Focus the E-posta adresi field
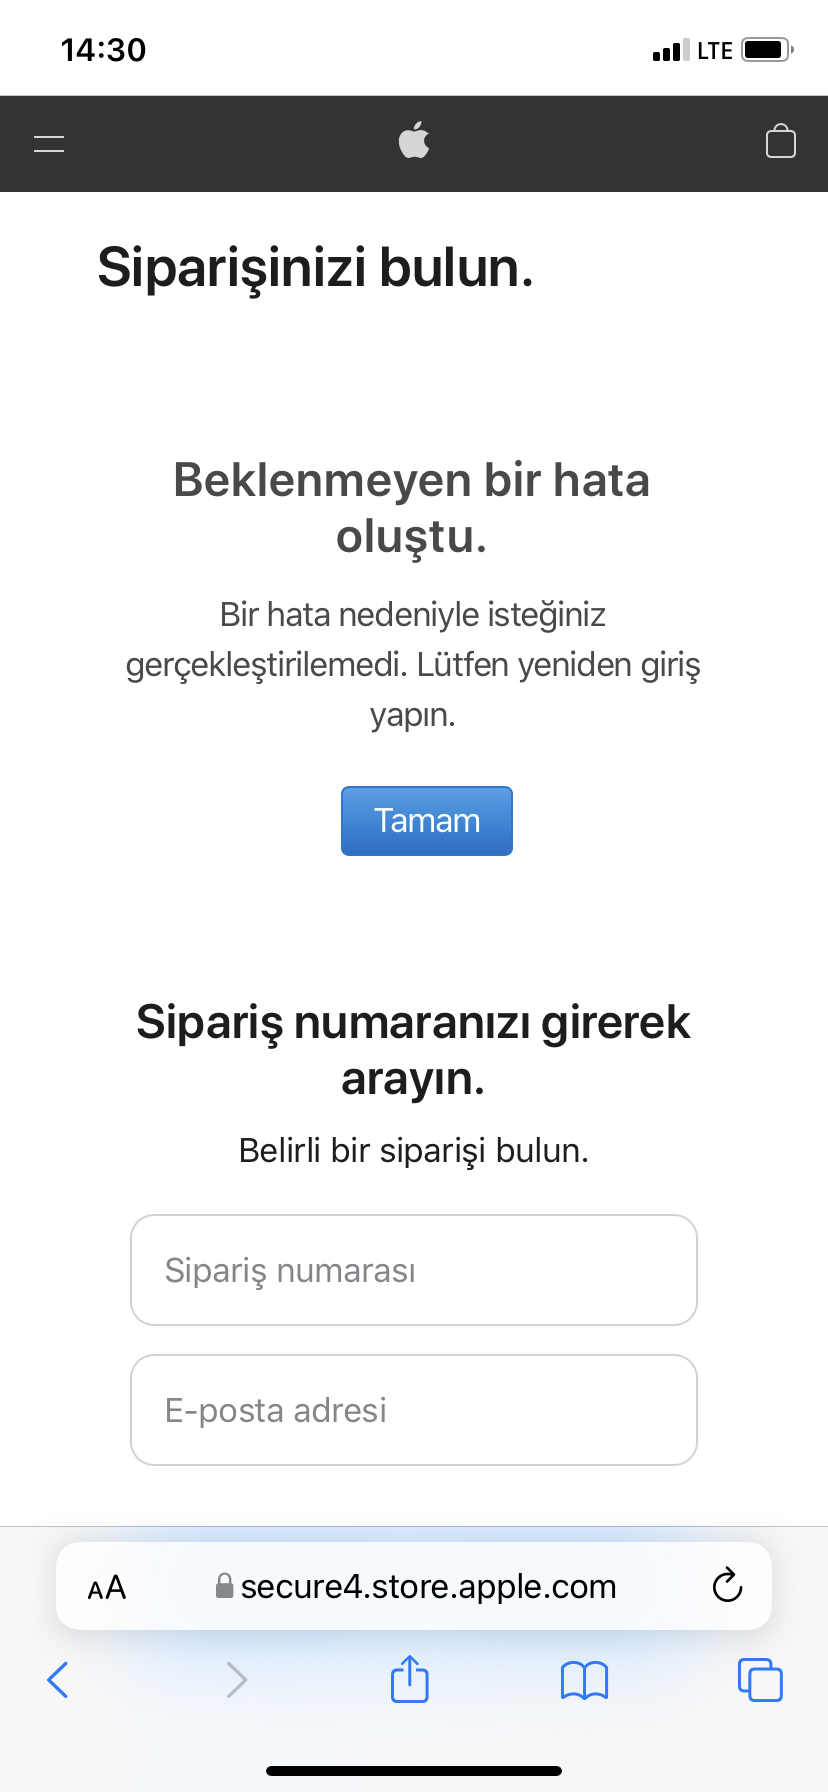Image resolution: width=828 pixels, height=1792 pixels. click(414, 1410)
